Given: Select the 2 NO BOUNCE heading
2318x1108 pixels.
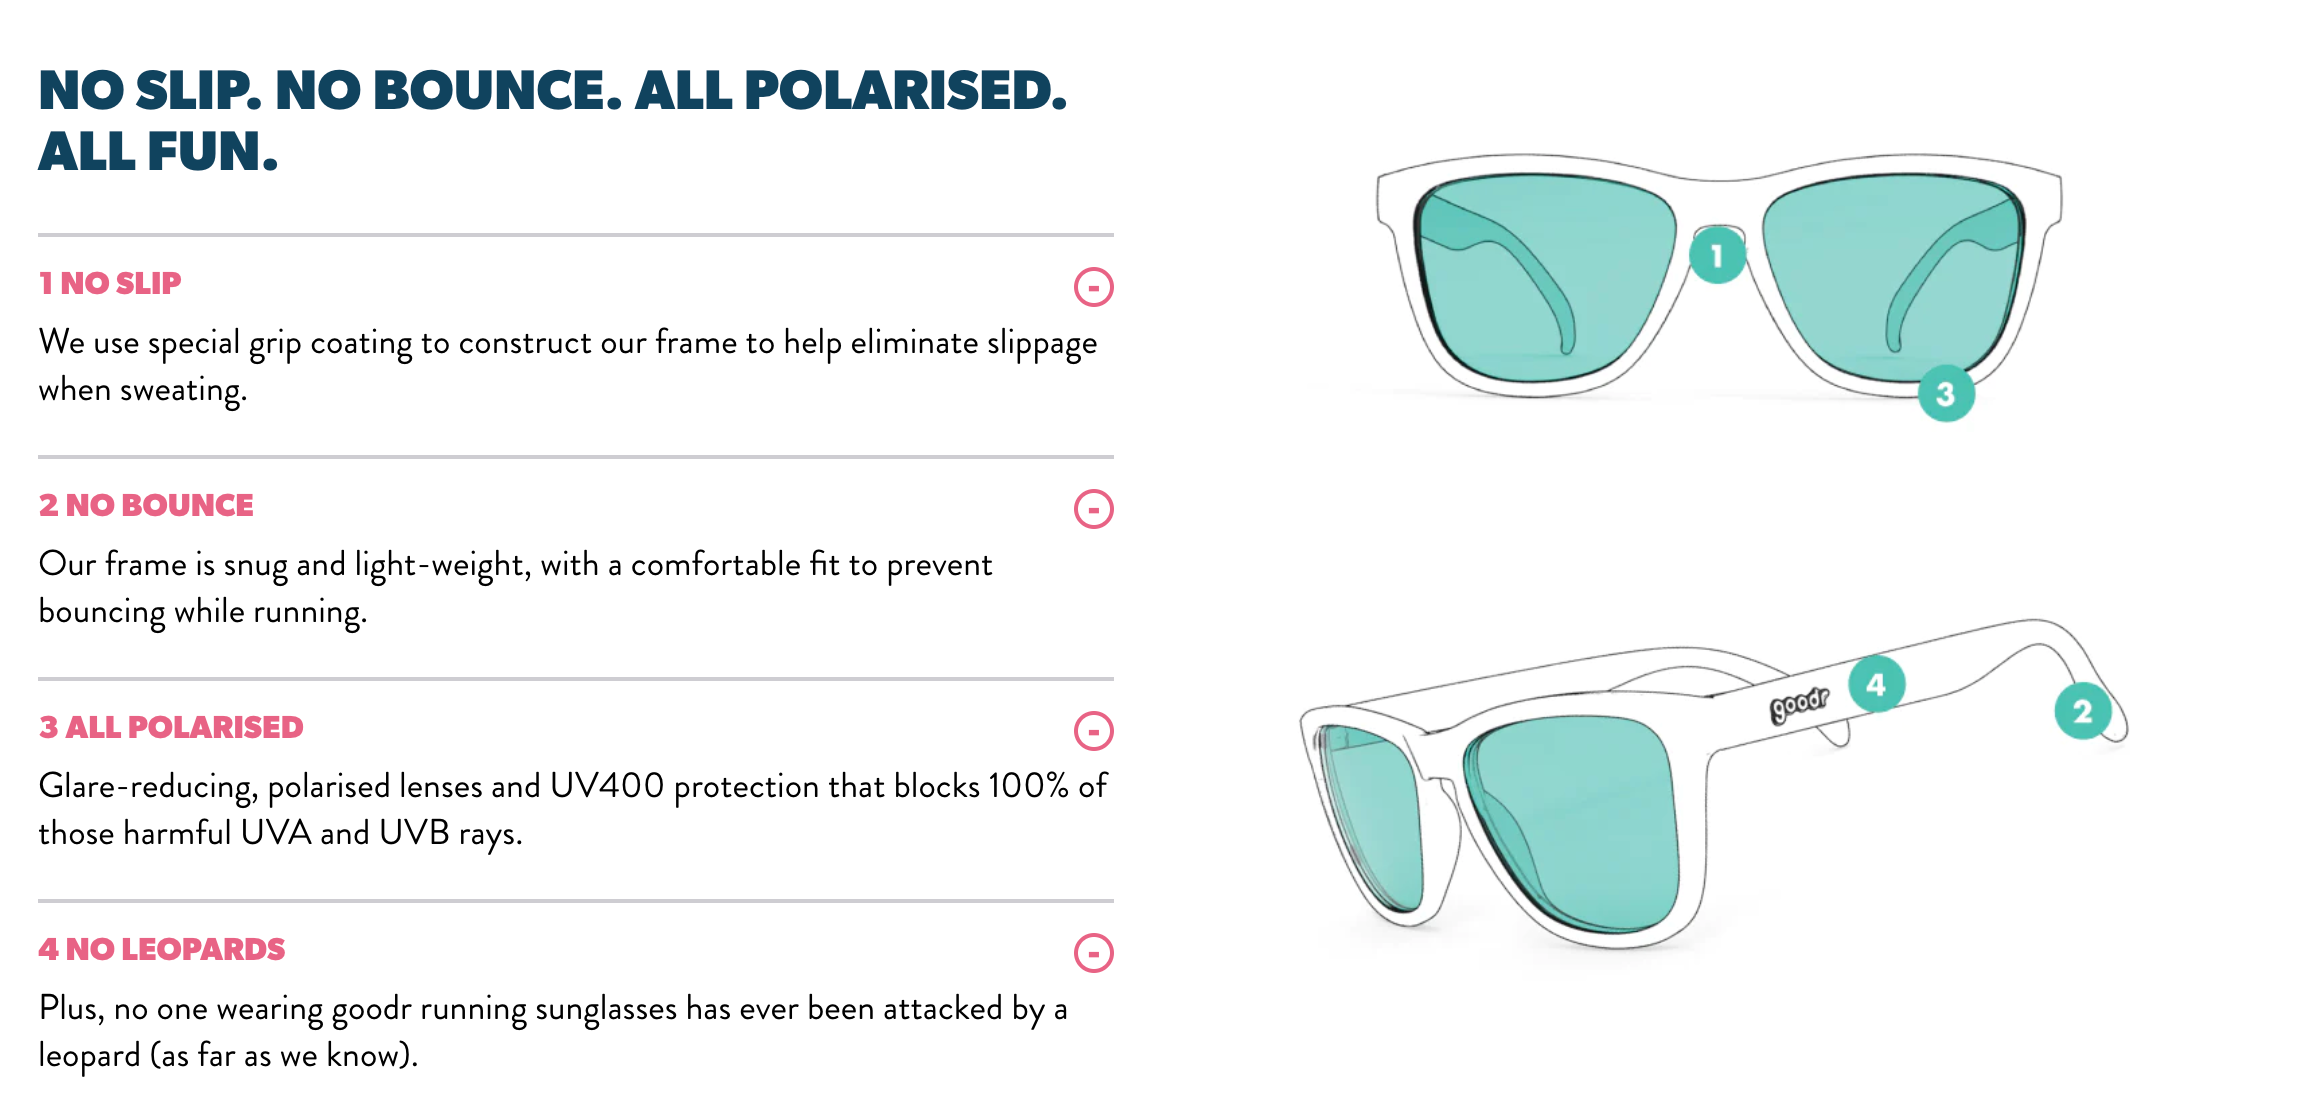Looking at the screenshot, I should (x=146, y=505).
